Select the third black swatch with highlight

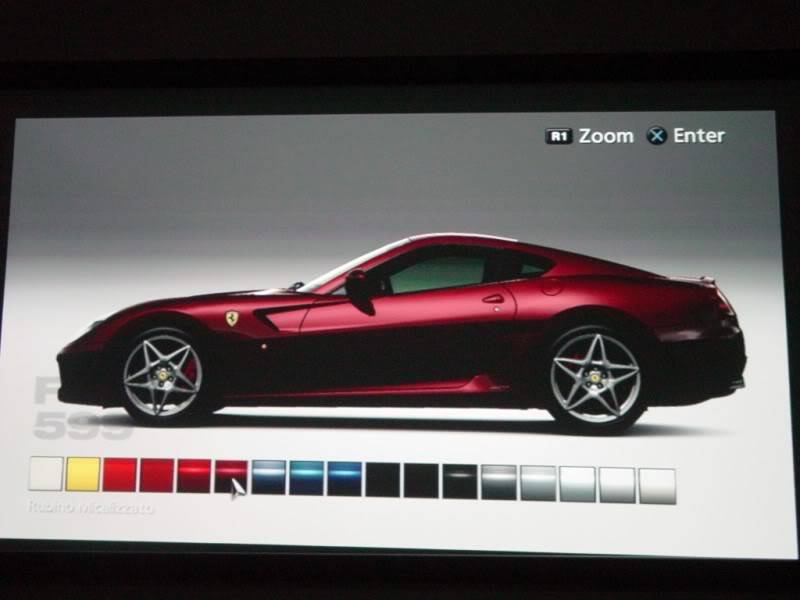coord(460,481)
